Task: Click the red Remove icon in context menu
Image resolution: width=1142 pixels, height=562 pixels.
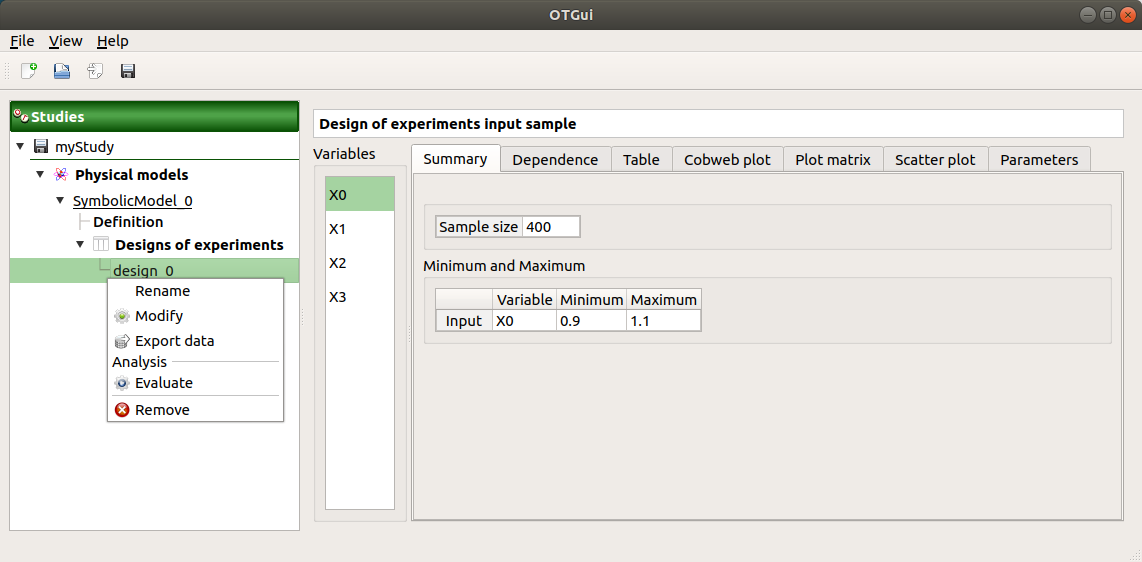Action: [122, 410]
